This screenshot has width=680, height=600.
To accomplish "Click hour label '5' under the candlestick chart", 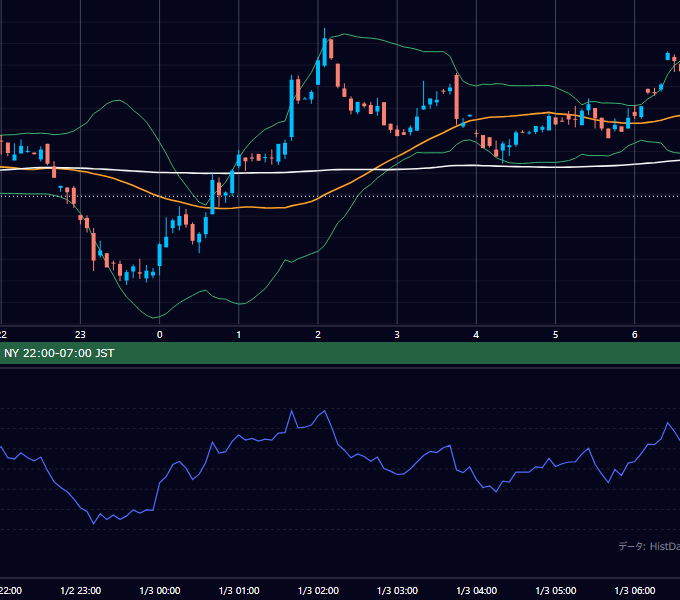I will coord(556,334).
